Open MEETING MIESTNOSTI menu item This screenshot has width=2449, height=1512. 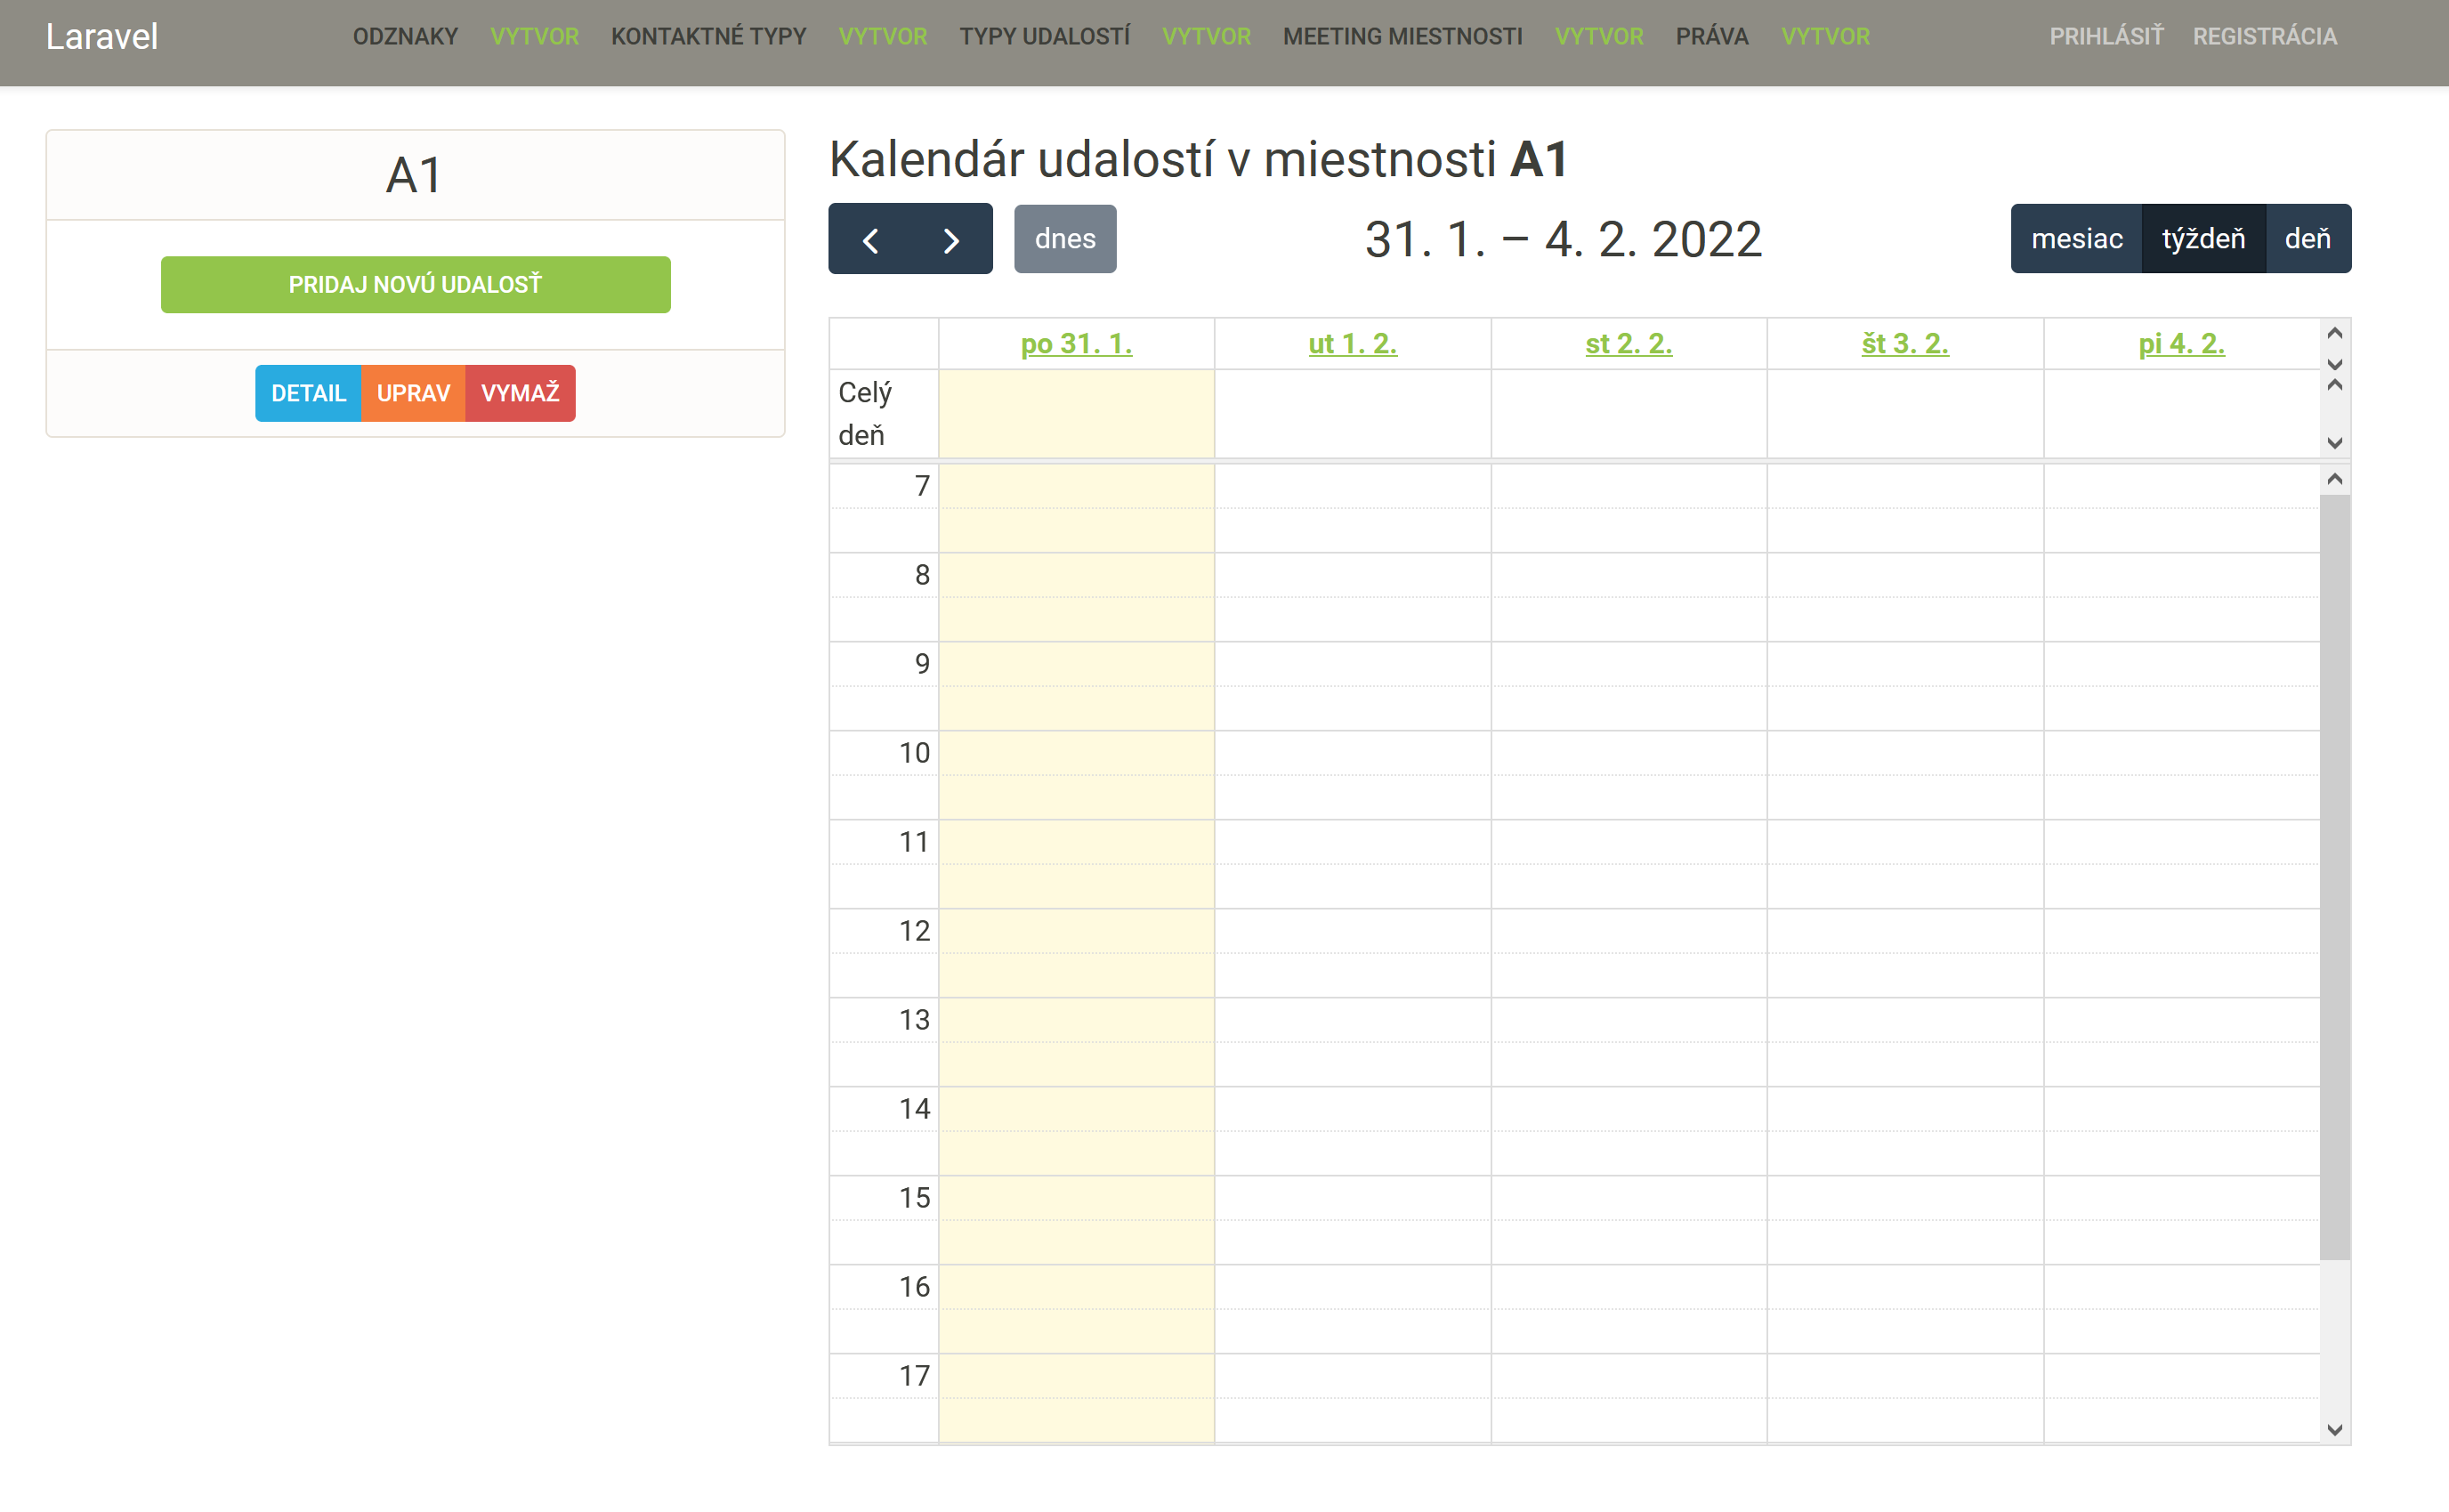[1402, 37]
